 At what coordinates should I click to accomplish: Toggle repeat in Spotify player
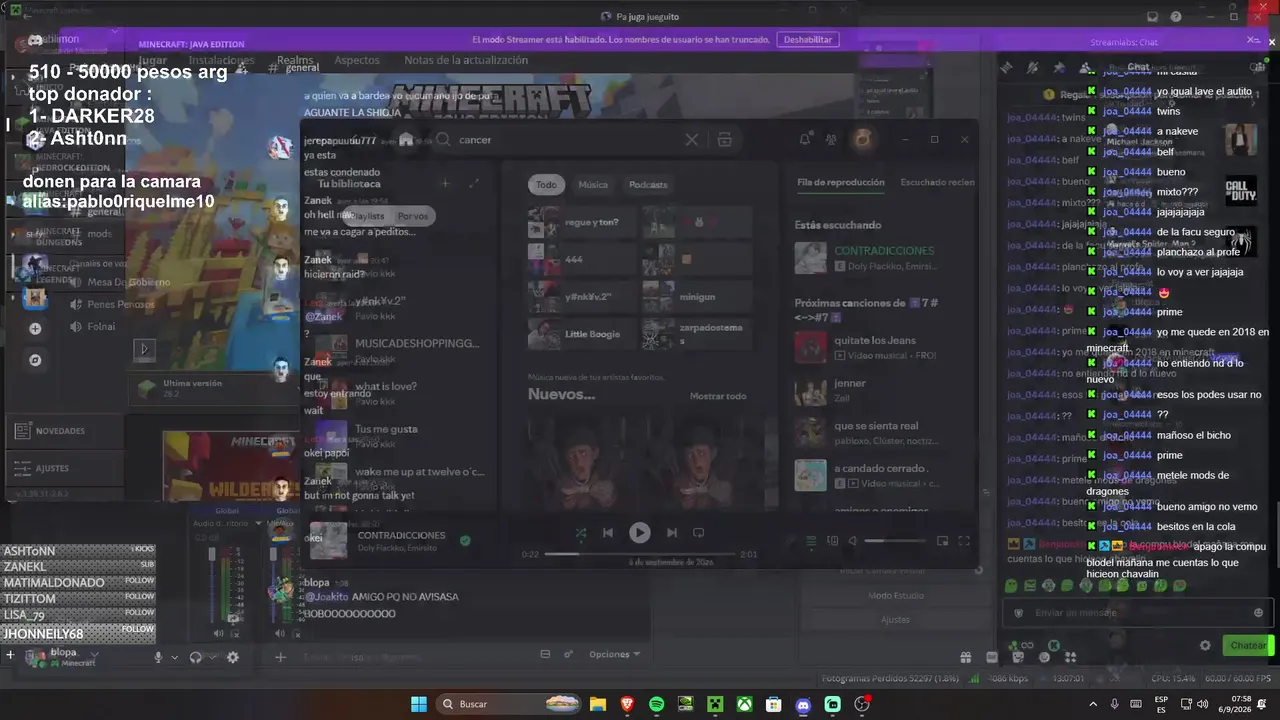coord(699,533)
